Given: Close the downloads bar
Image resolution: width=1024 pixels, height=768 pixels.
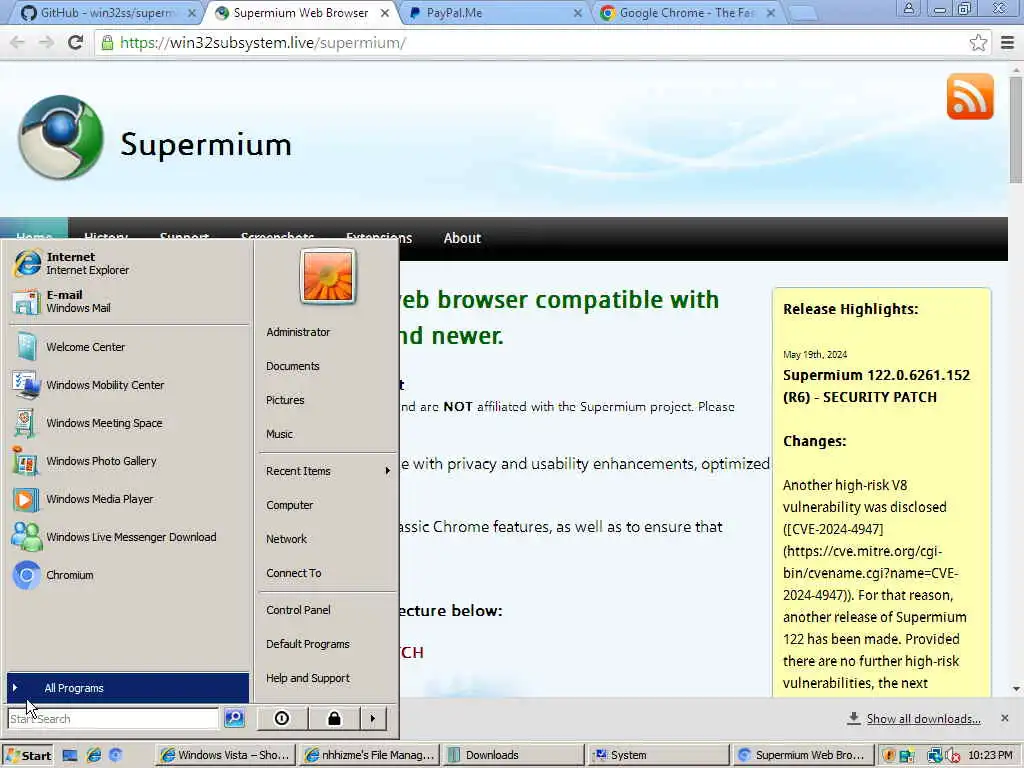Looking at the screenshot, I should click(x=1004, y=718).
